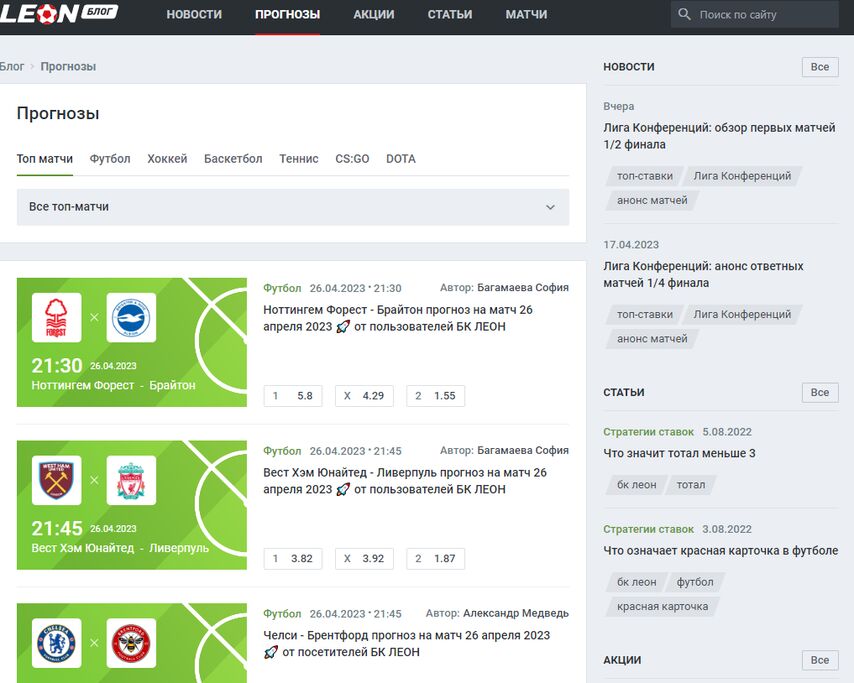854x683 pixels.
Task: Open the Nottingham Forest - Brighton forecast article
Action: tap(398, 318)
